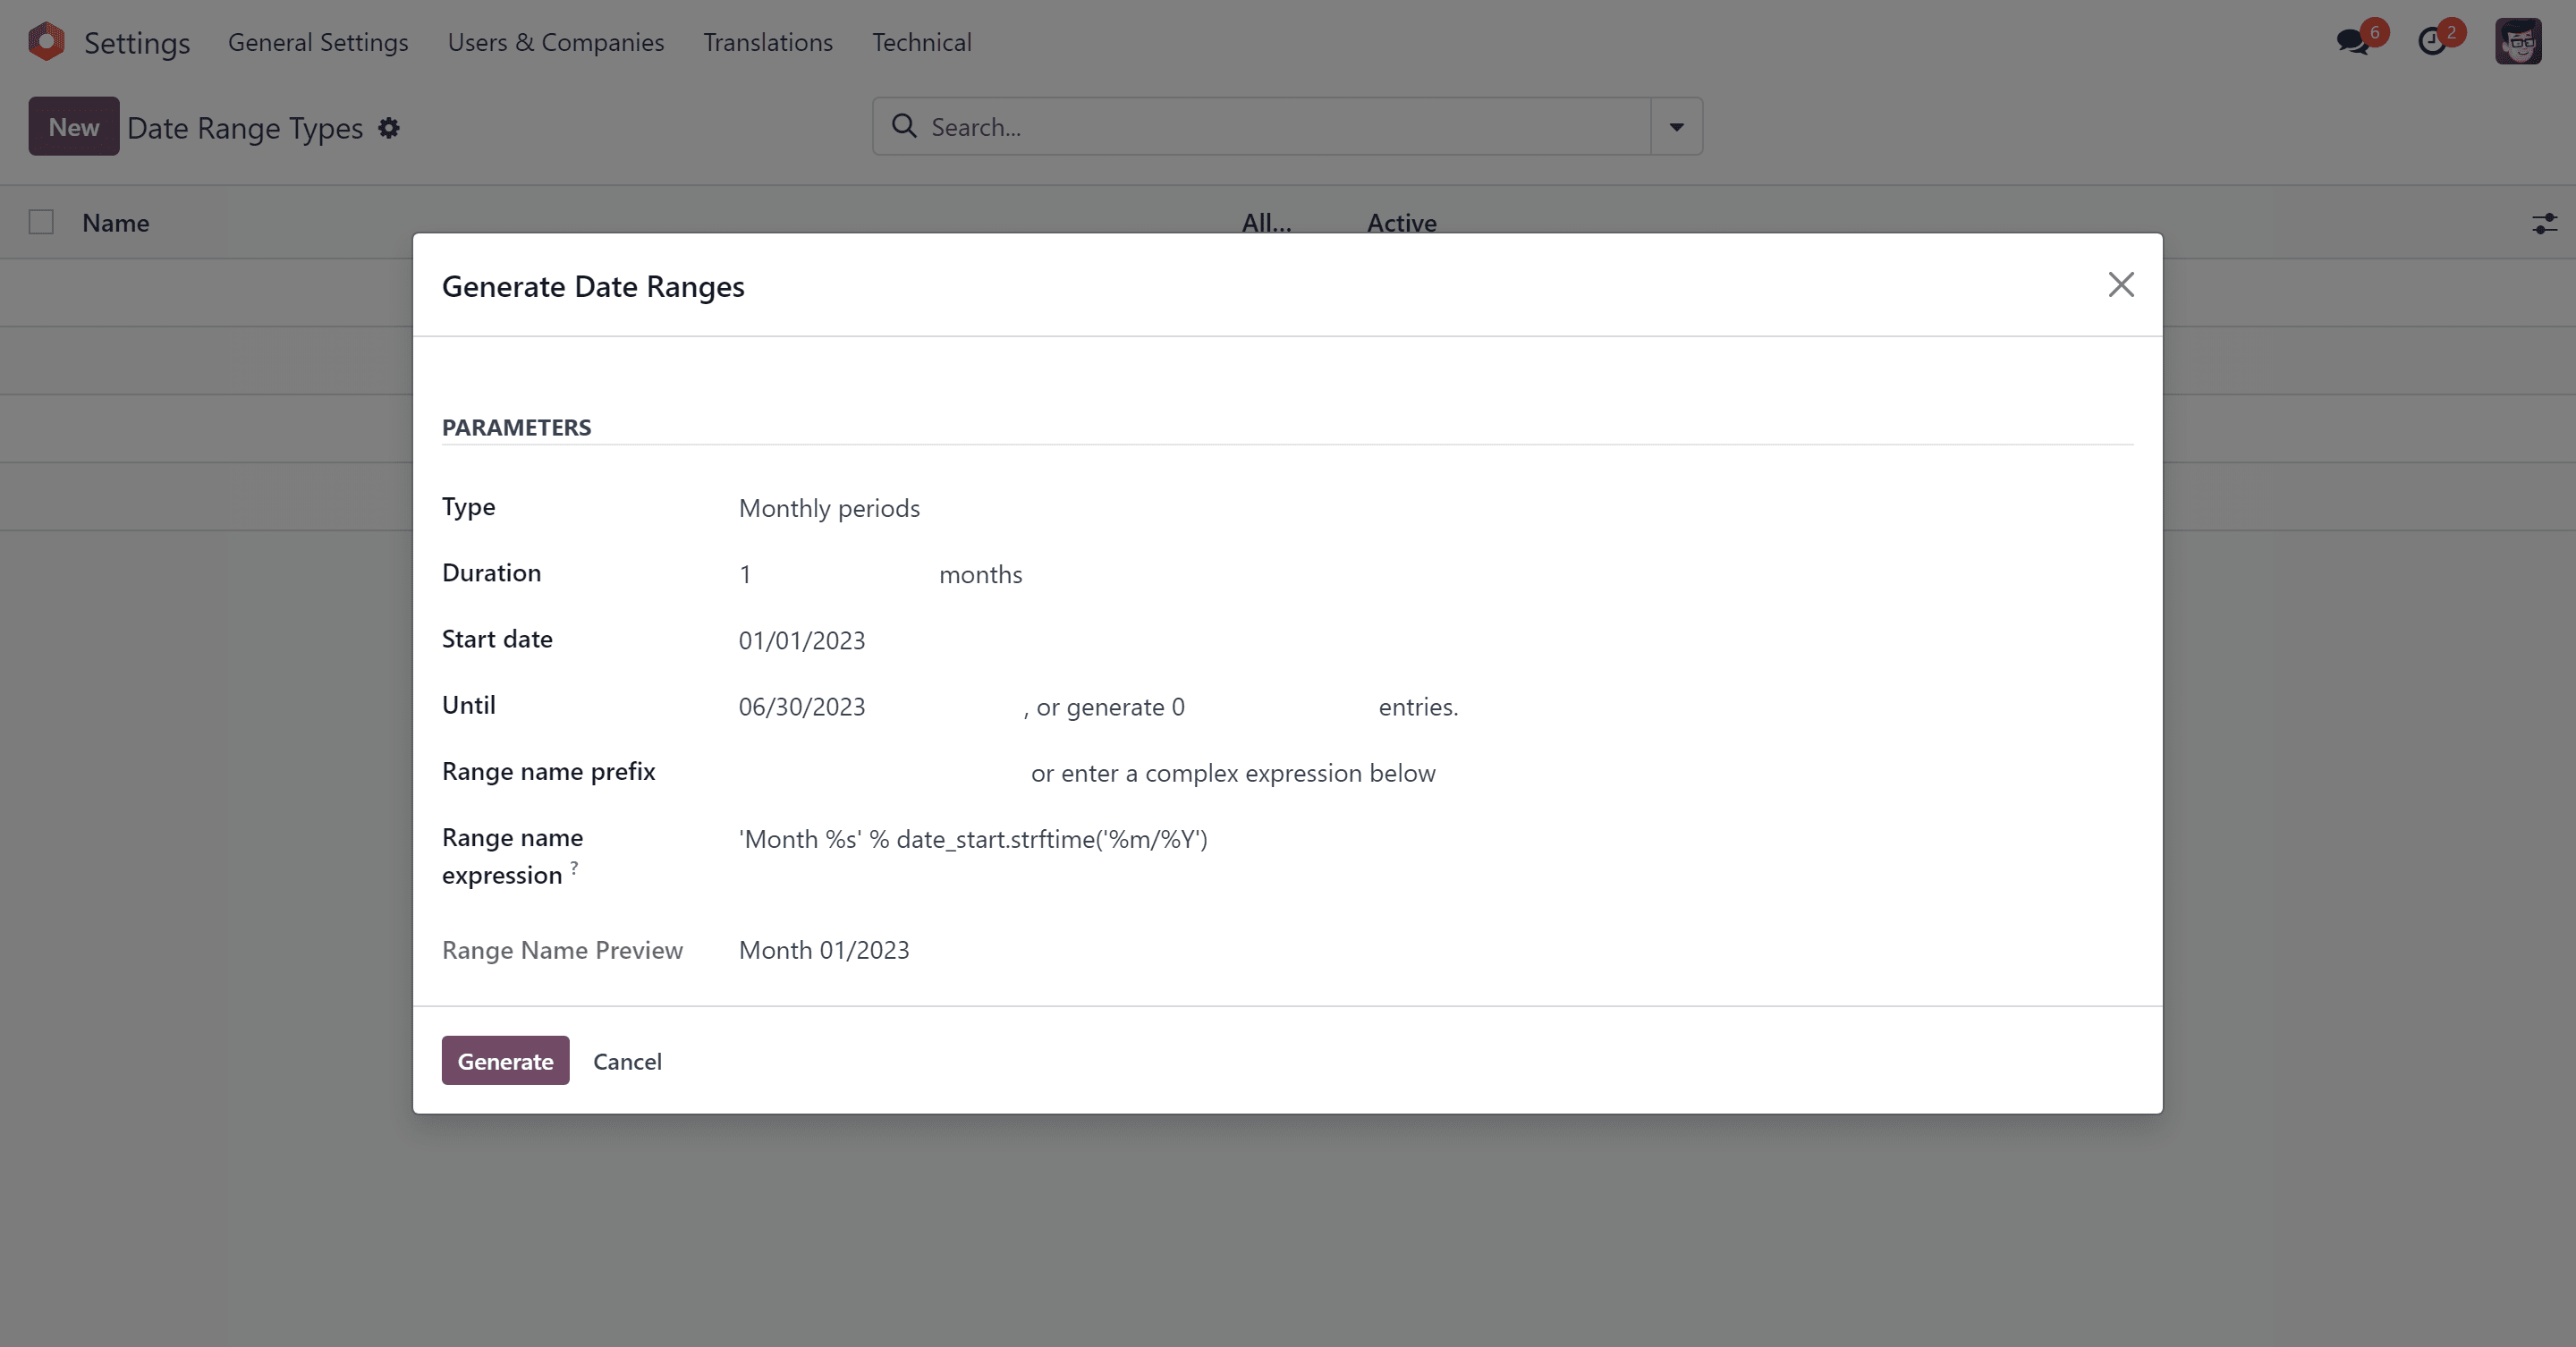Open the Translations menu
The width and height of the screenshot is (2576, 1347).
(x=767, y=42)
